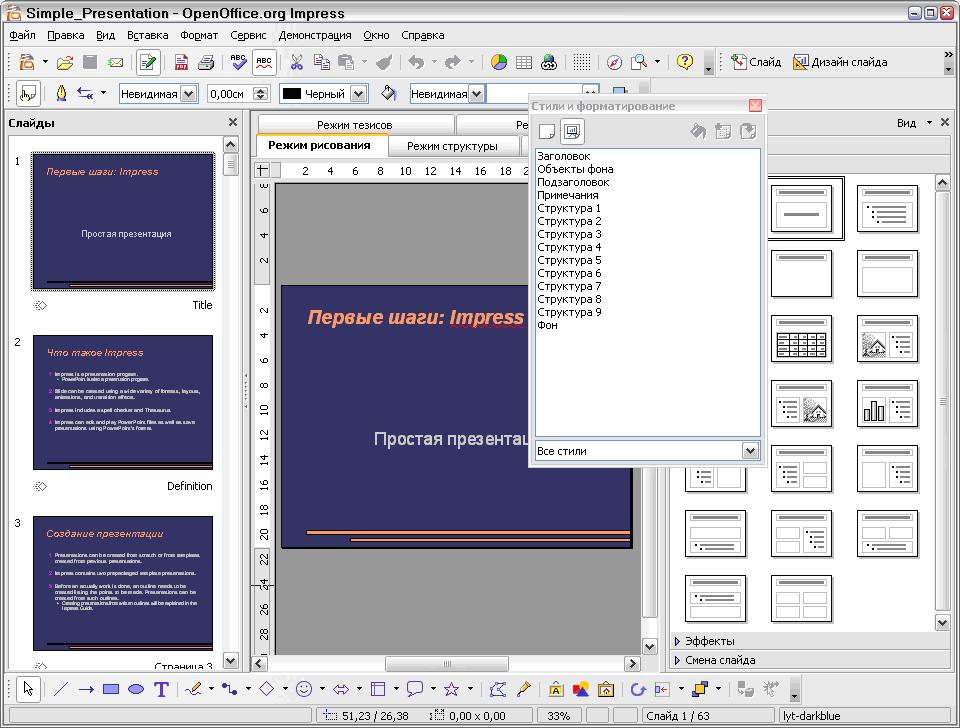Save the presentation with the diskette icon

pyautogui.click(x=90, y=62)
